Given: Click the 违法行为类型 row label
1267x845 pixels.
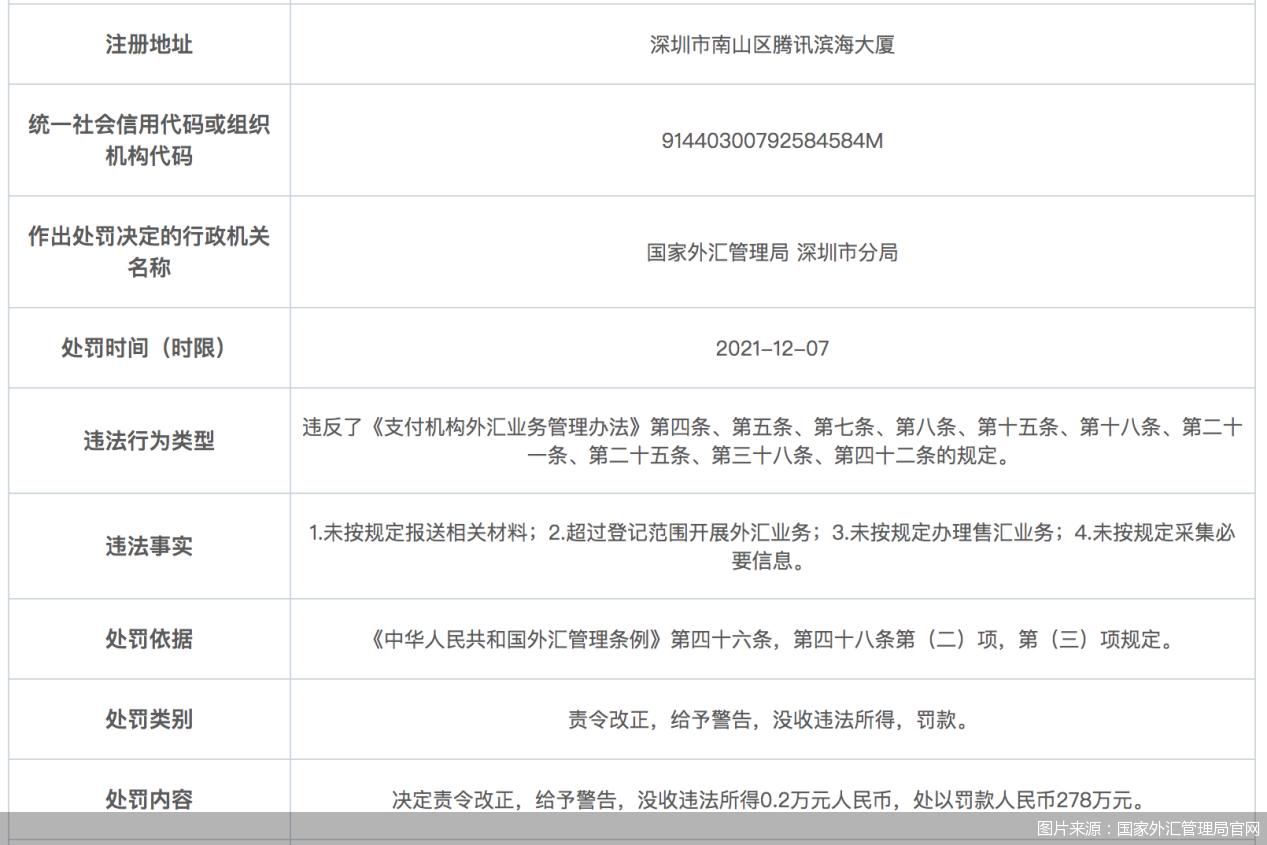Looking at the screenshot, I should pyautogui.click(x=149, y=441).
